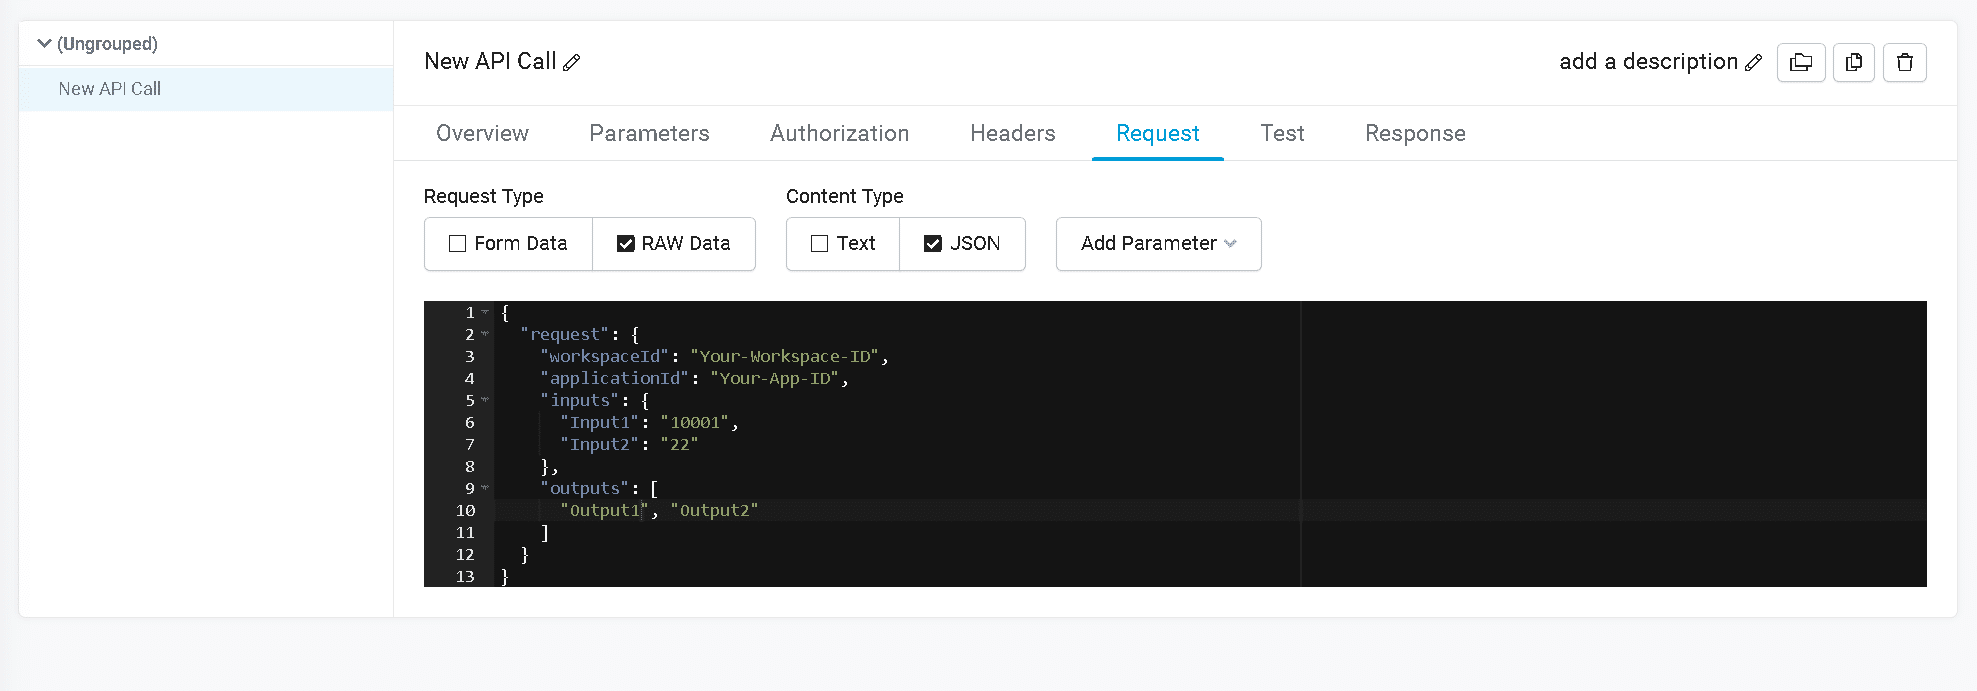Click the pencil icon beside New API Call title

(x=572, y=63)
